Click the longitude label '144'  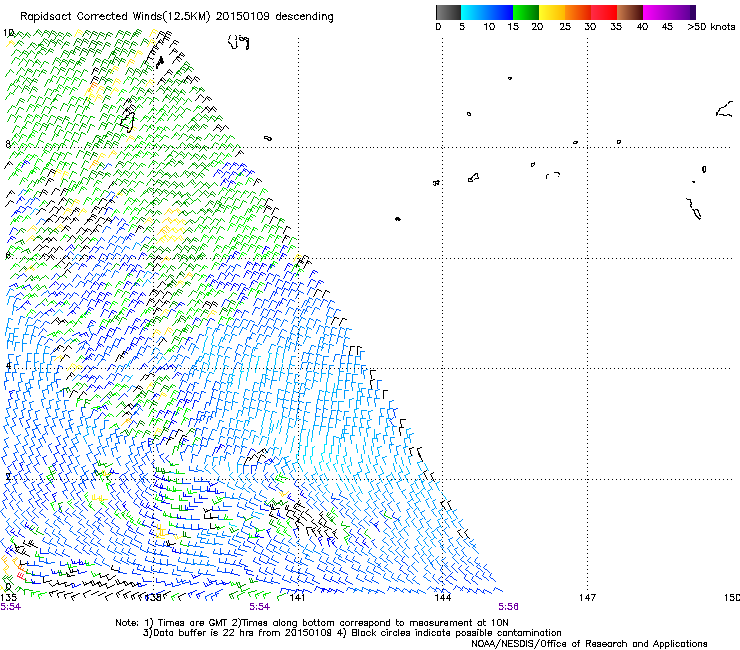pos(442,598)
